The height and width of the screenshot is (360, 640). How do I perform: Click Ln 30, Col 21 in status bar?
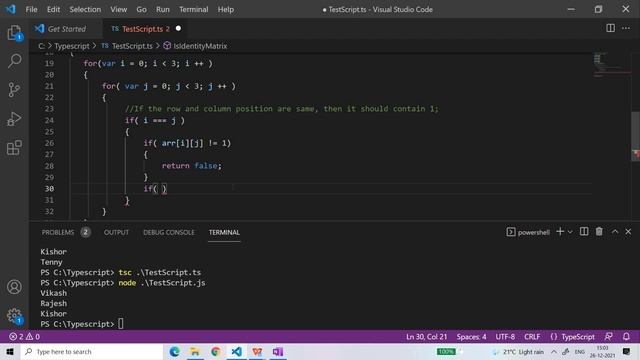click(427, 337)
